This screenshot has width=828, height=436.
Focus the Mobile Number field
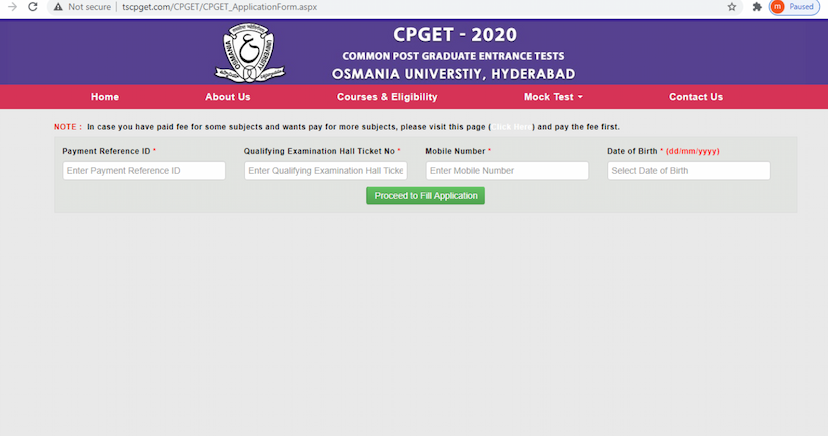pyautogui.click(x=507, y=170)
